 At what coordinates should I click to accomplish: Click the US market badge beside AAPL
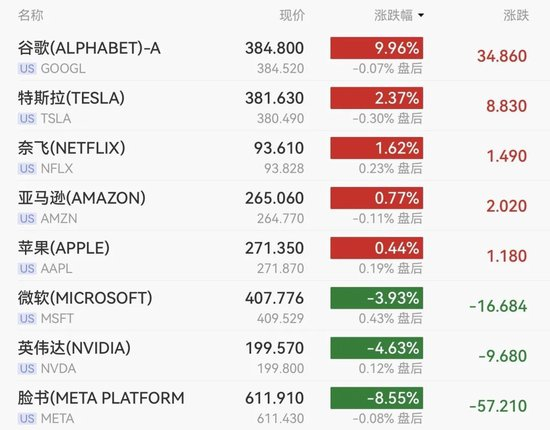click(27, 269)
